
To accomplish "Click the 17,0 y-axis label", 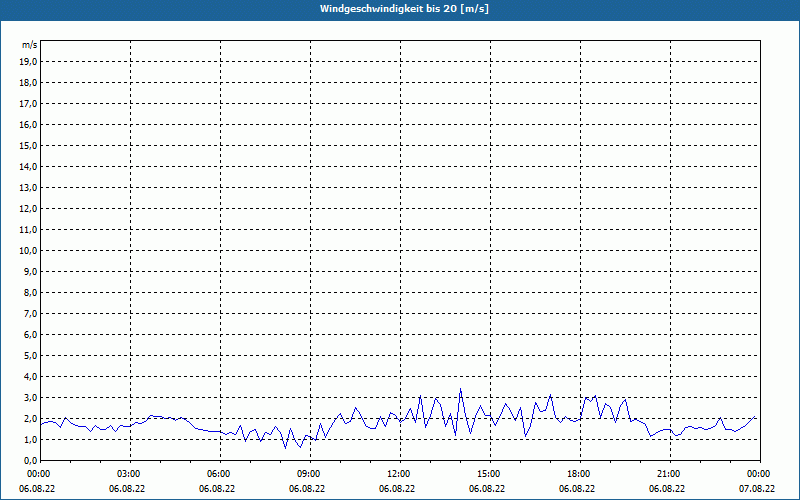I will pyautogui.click(x=28, y=104).
